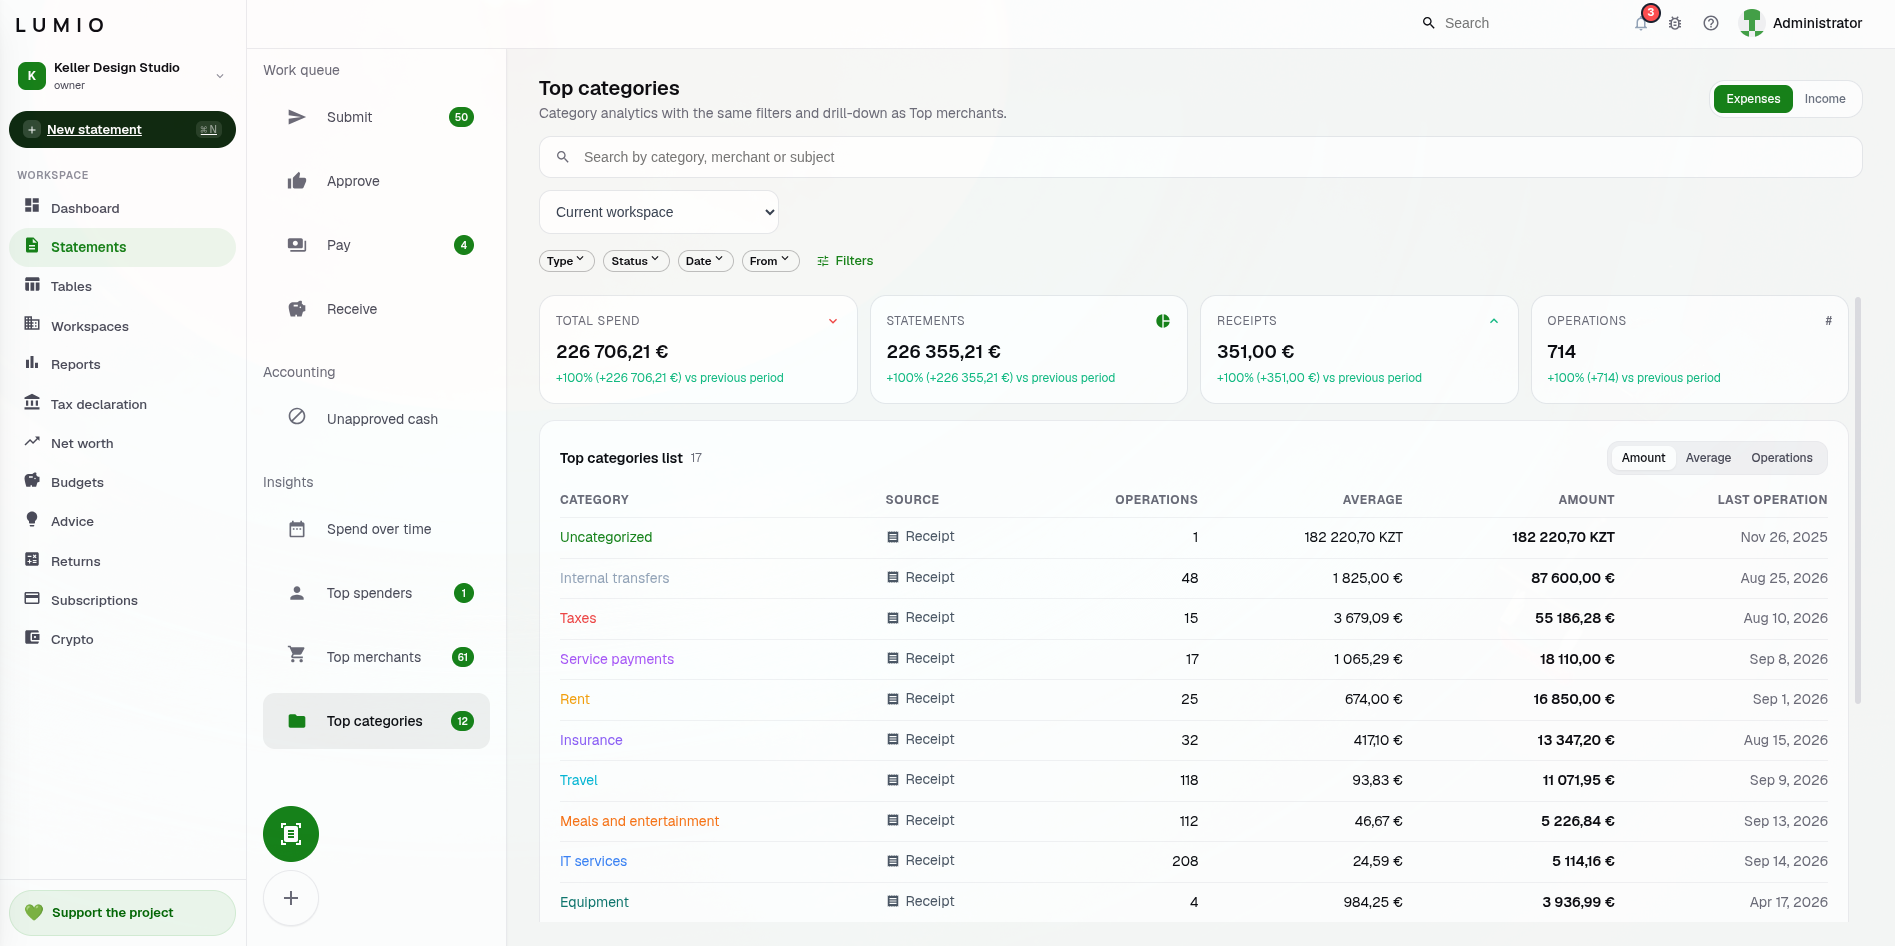
Task: Open the Approve queue item
Action: click(x=376, y=181)
